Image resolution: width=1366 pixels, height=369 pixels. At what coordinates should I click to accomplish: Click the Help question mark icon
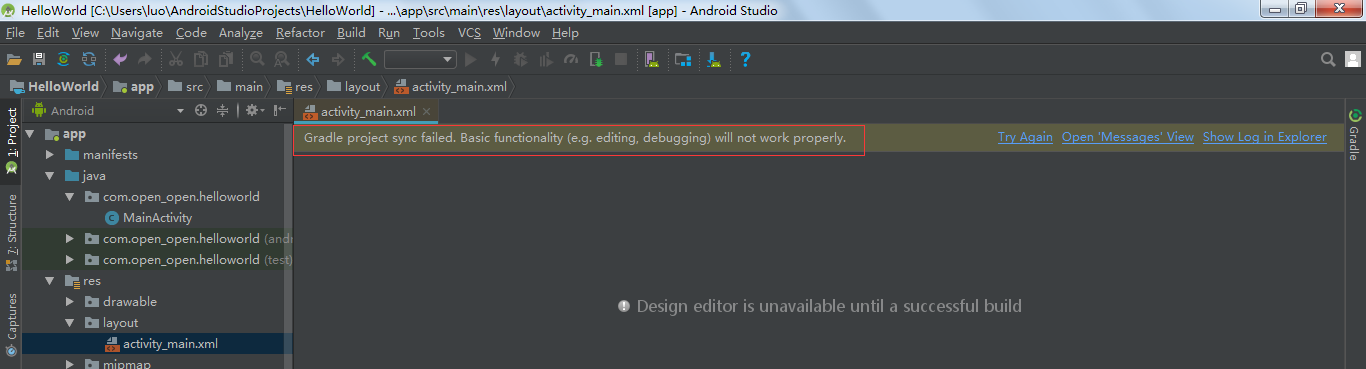click(x=745, y=60)
